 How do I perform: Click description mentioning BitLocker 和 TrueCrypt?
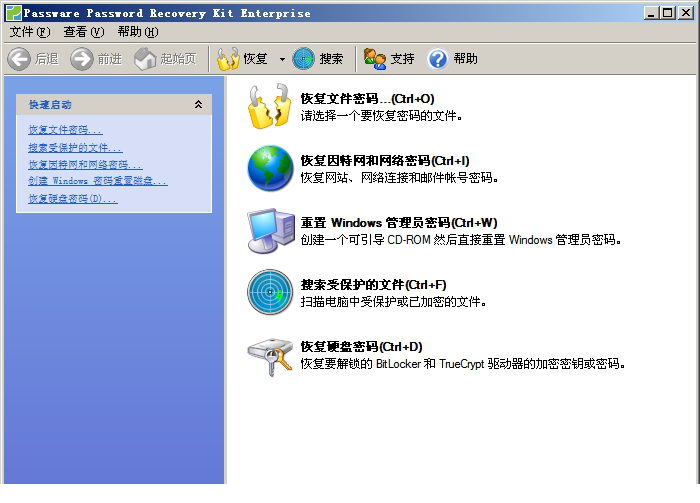tap(462, 364)
